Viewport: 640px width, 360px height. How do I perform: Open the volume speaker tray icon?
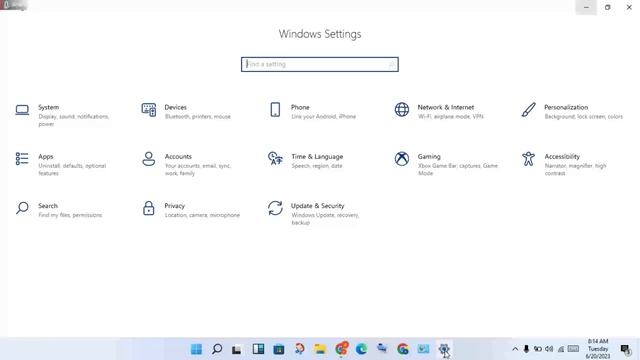click(x=549, y=349)
